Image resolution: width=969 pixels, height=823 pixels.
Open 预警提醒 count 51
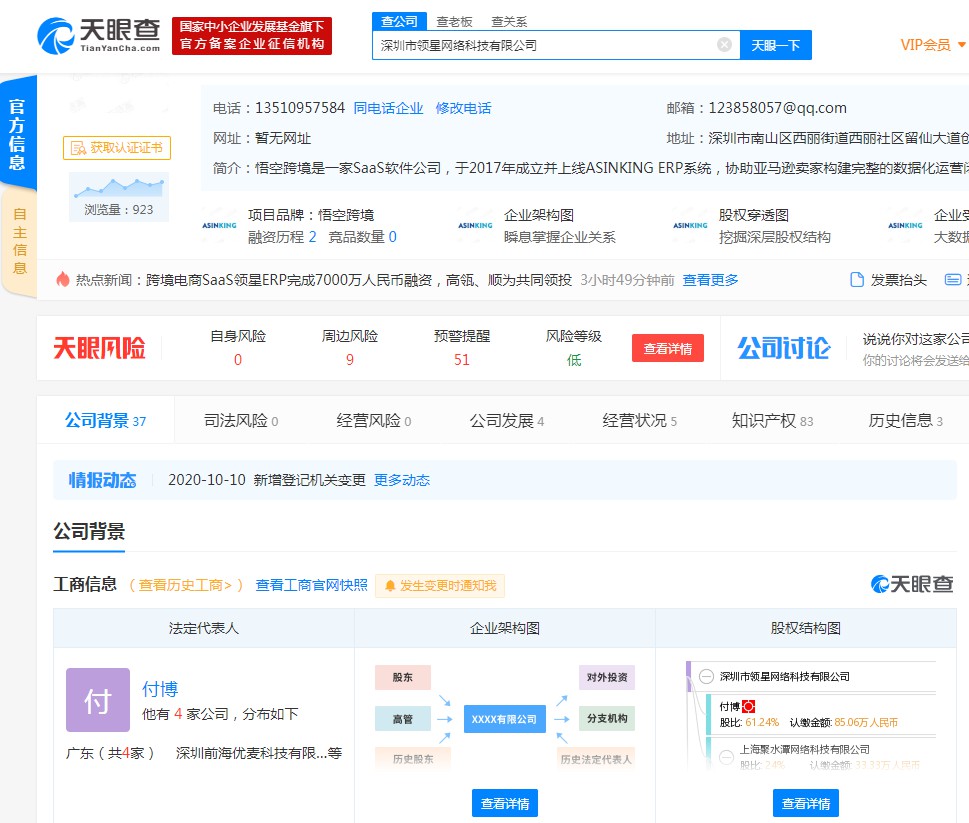tap(462, 360)
